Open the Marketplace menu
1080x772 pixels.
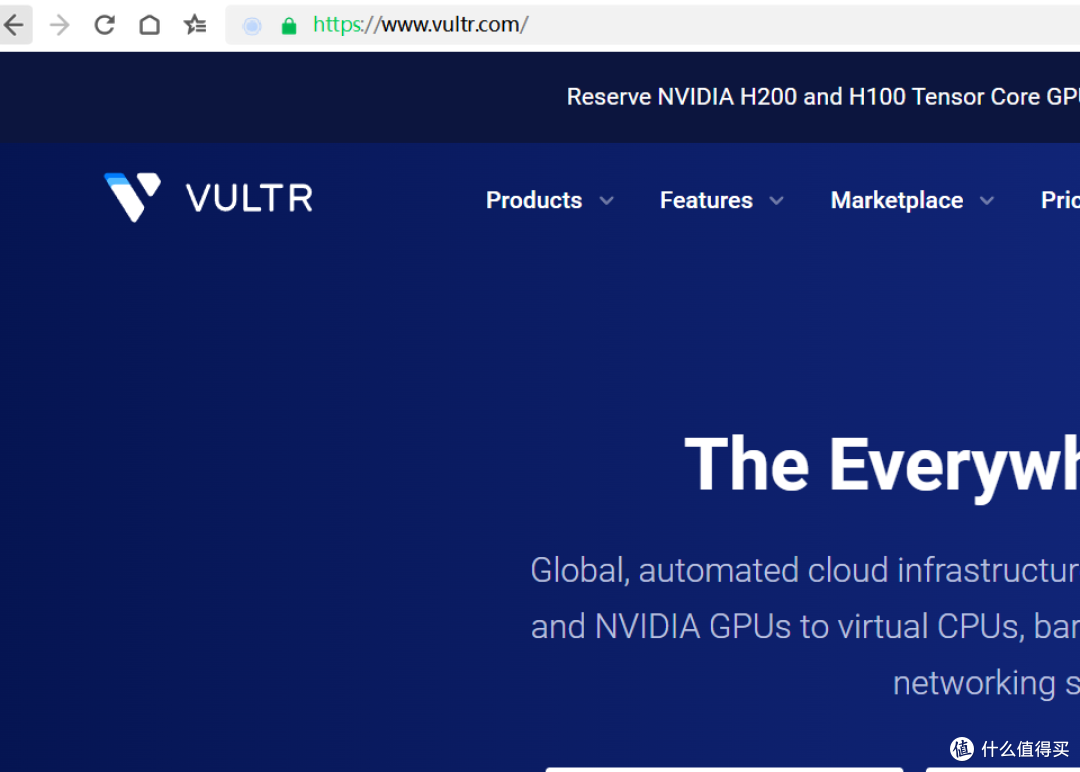pos(897,200)
